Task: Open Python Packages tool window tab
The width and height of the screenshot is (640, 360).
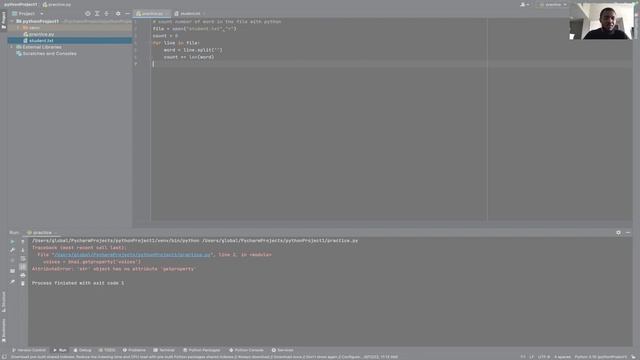Action: click(202, 350)
